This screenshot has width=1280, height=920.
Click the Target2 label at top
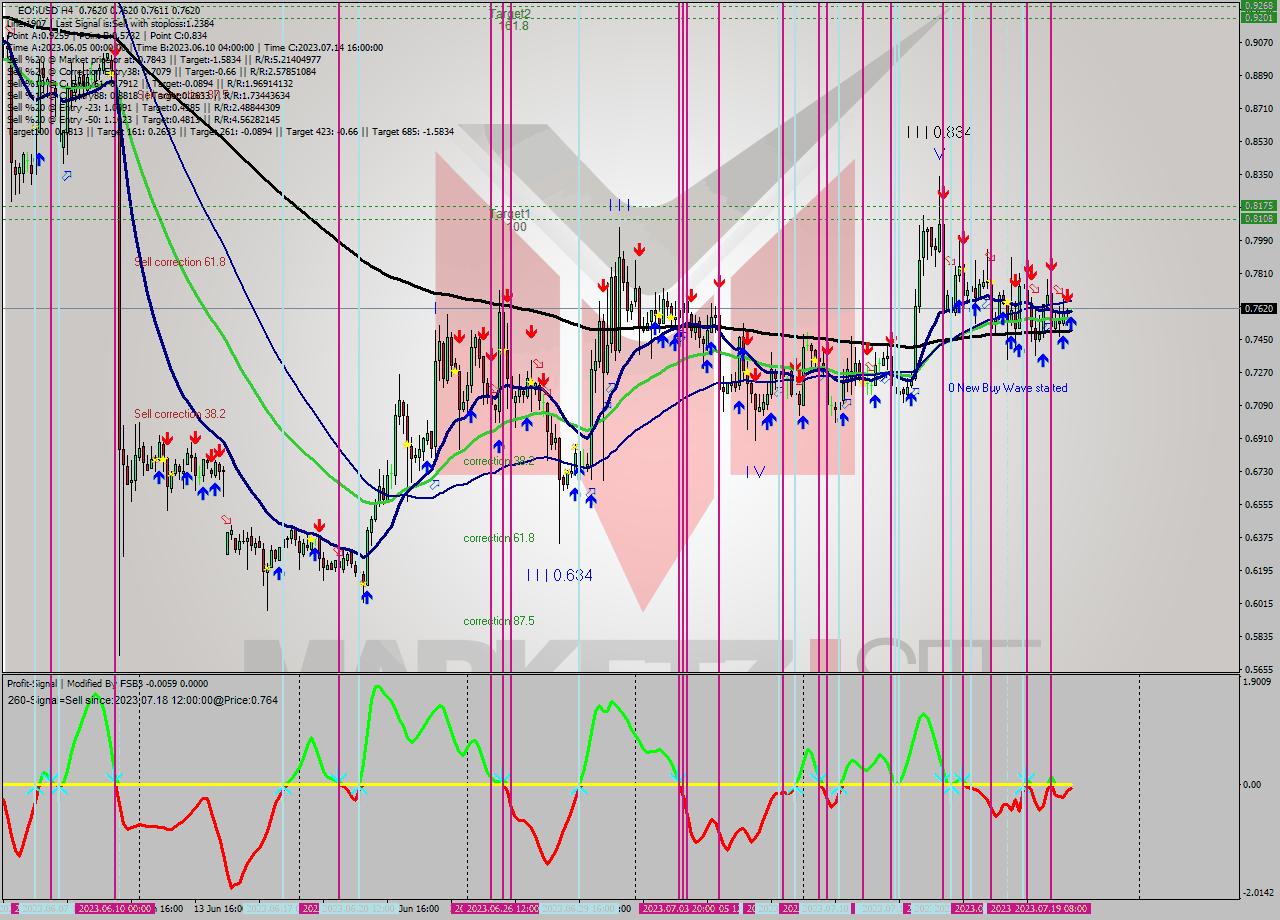(509, 13)
